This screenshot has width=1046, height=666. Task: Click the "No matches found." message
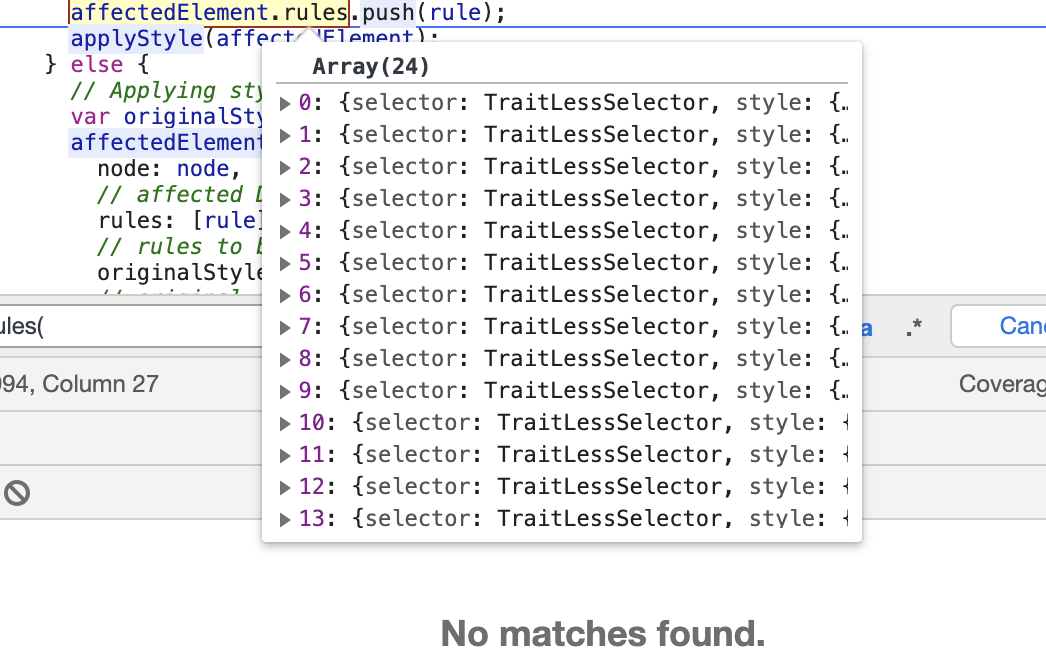click(x=603, y=634)
